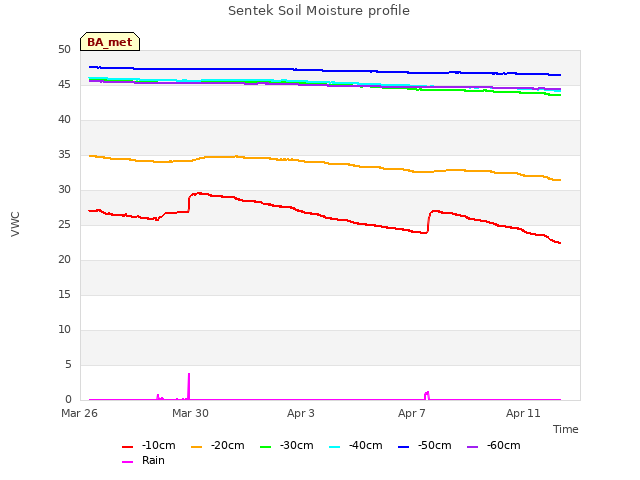This screenshot has height=480, width=640.
Task: Click the 45 y-axis tick label
Action: pos(64,84)
